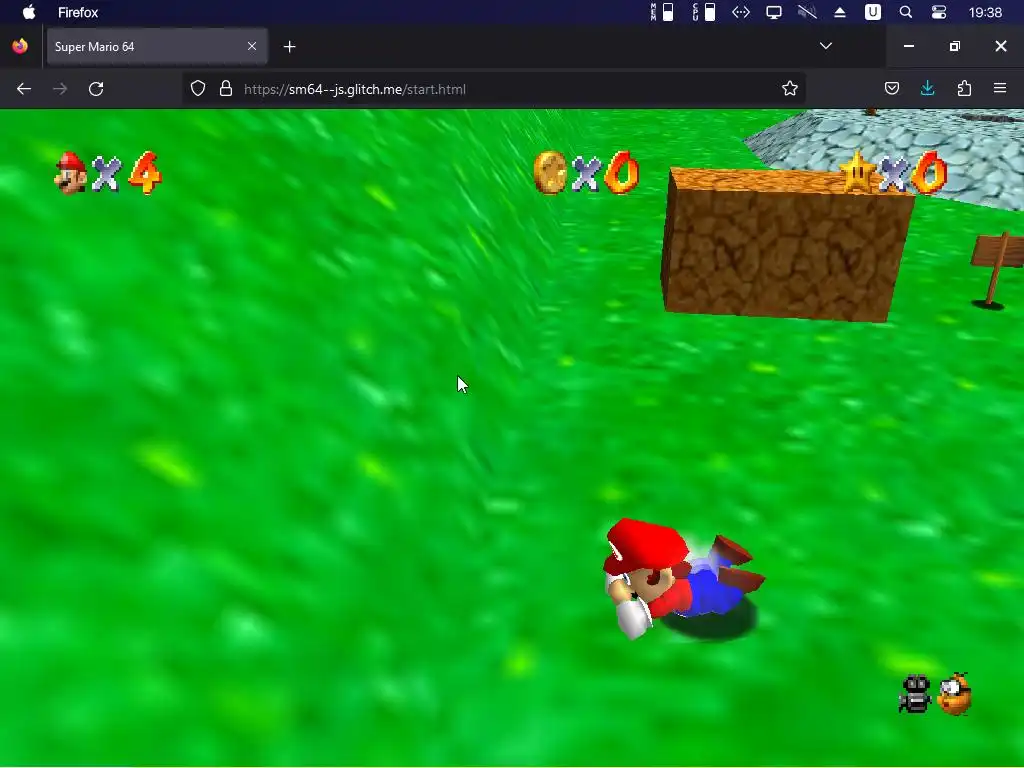Click the tracking protection shield icon
The width and height of the screenshot is (1024, 768).
pos(198,89)
